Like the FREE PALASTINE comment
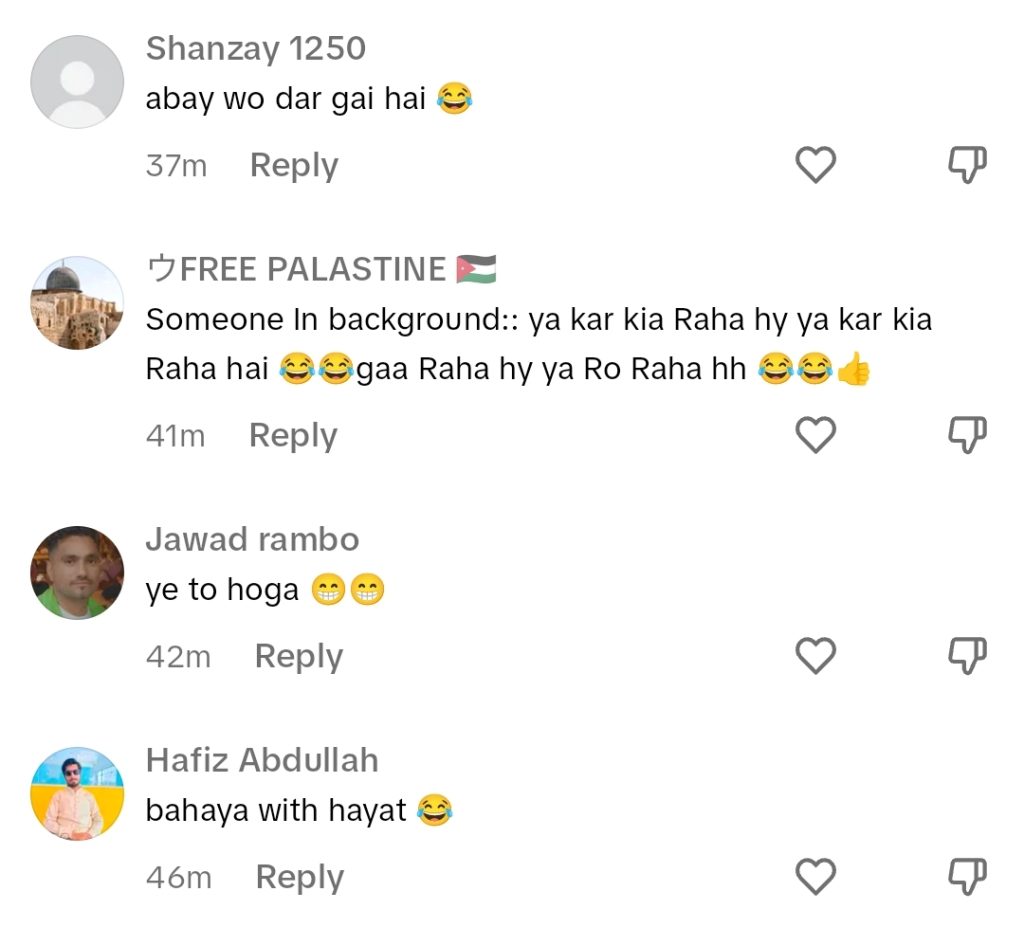 click(815, 435)
